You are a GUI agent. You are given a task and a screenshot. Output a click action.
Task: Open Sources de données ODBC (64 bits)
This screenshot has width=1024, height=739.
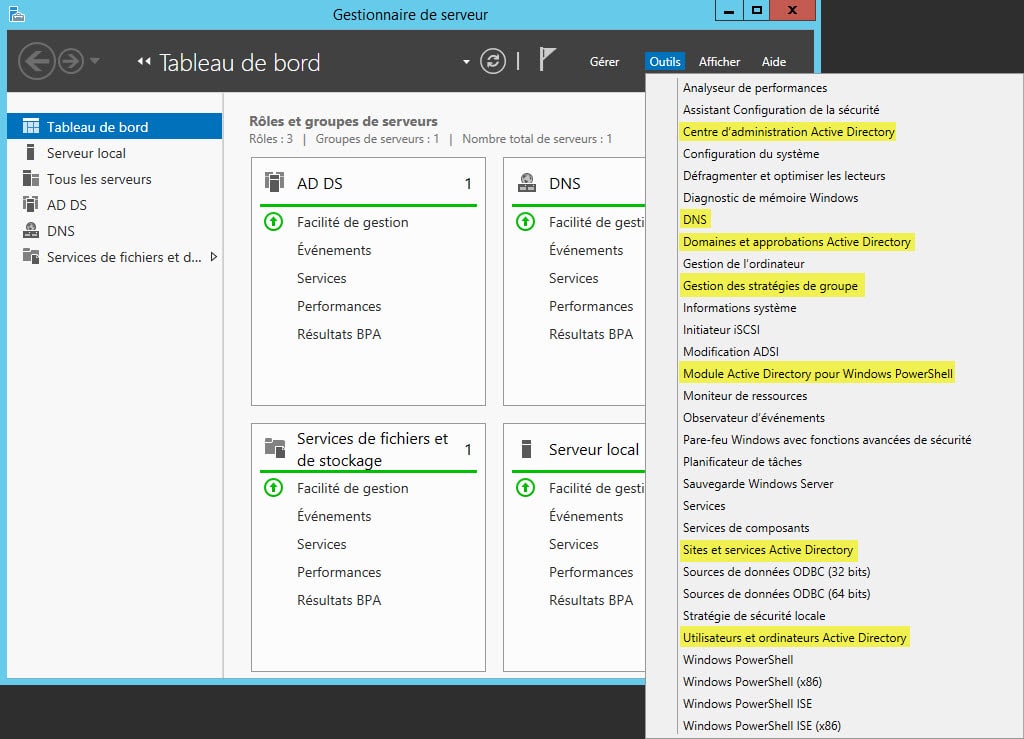(776, 593)
